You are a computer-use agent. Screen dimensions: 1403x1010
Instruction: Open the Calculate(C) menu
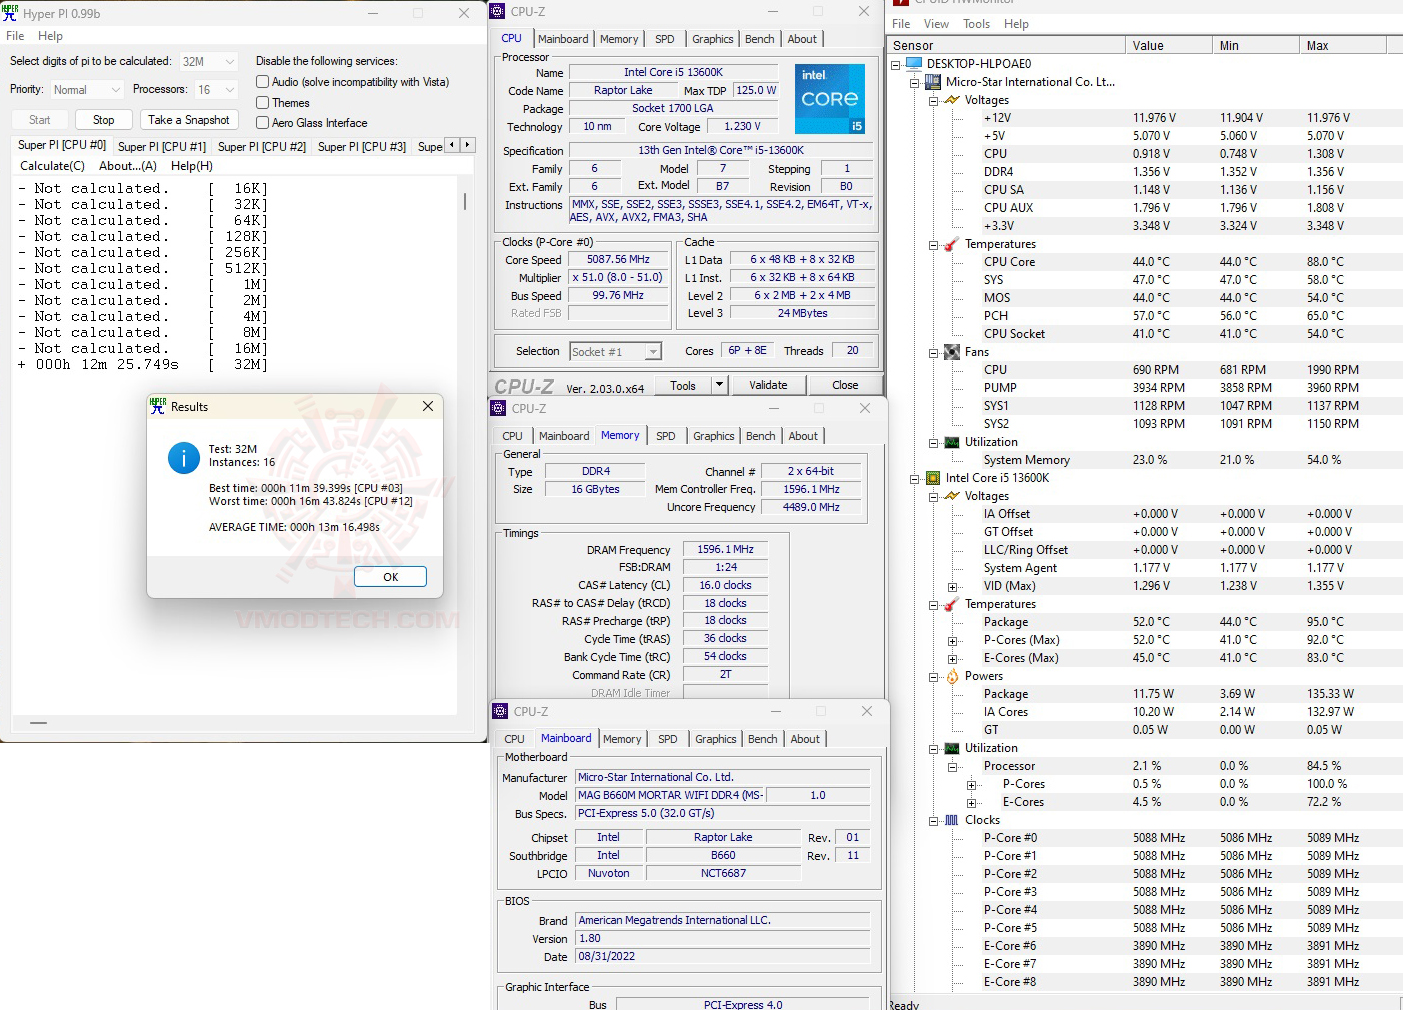[x=52, y=166]
